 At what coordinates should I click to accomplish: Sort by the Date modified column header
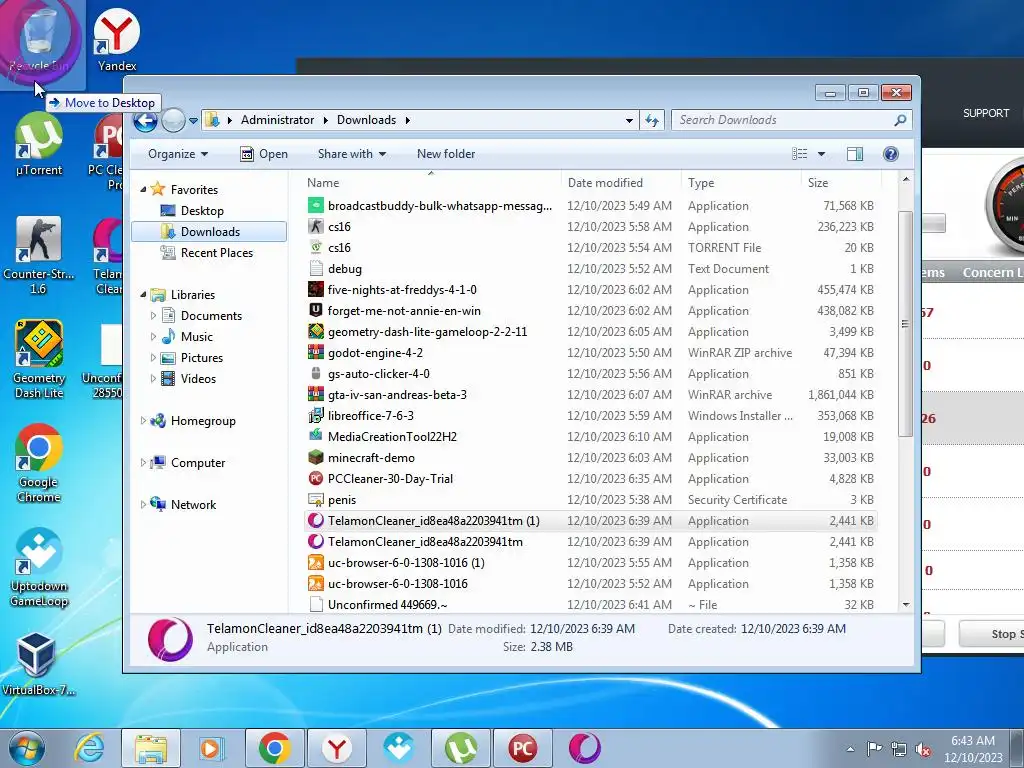pos(620,183)
